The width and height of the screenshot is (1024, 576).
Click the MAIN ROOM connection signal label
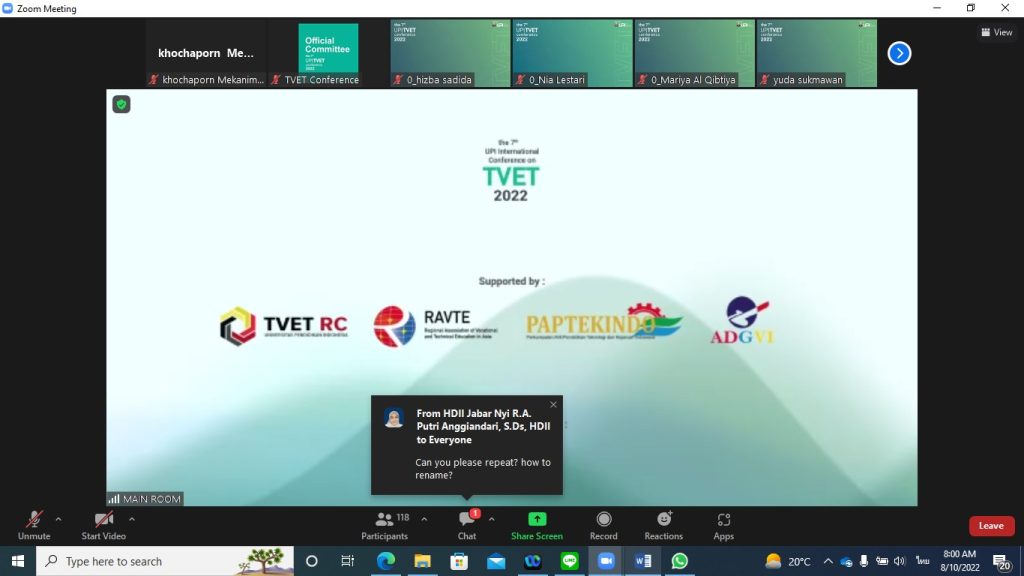click(x=144, y=499)
